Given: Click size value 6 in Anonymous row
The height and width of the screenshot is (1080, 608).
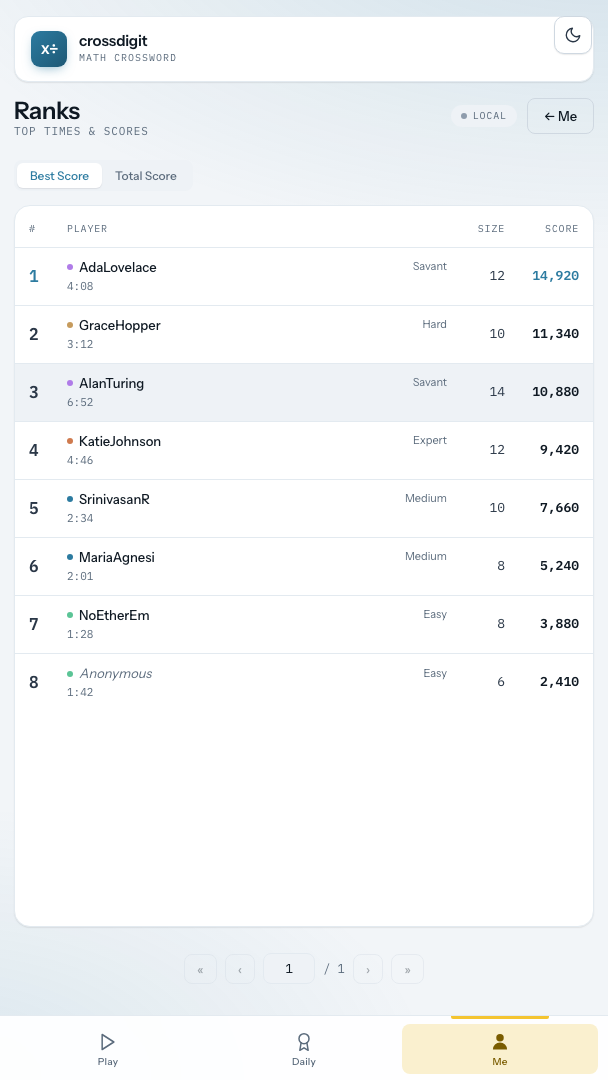Looking at the screenshot, I should click(x=501, y=682).
